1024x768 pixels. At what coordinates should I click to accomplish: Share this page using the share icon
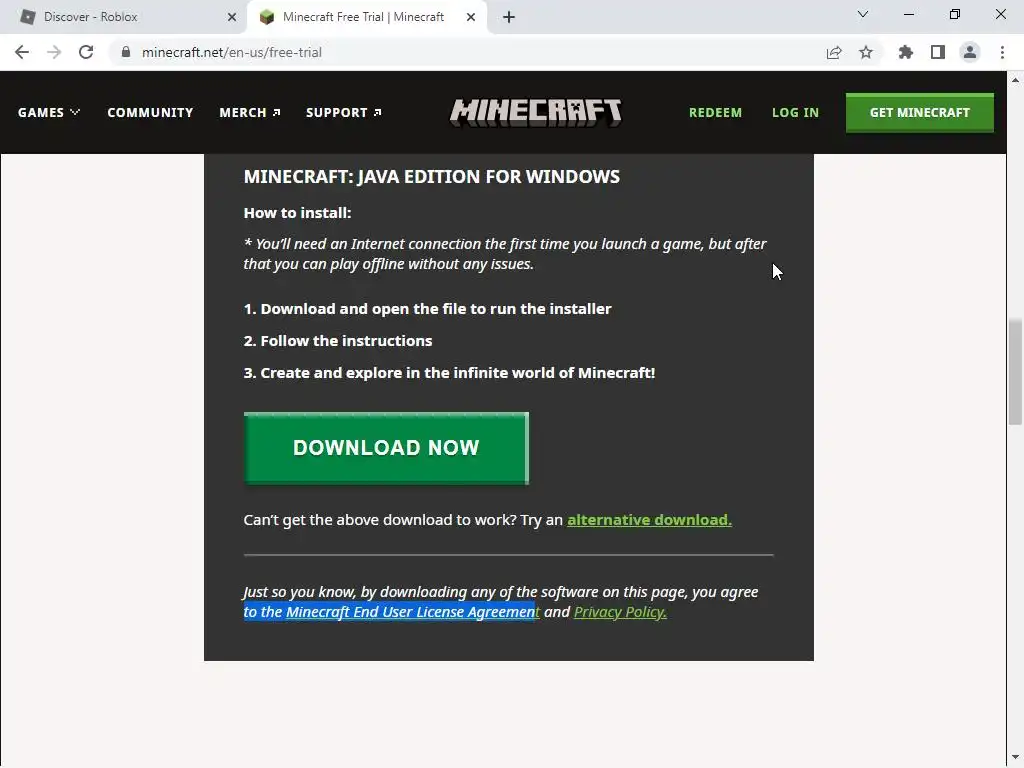834,52
